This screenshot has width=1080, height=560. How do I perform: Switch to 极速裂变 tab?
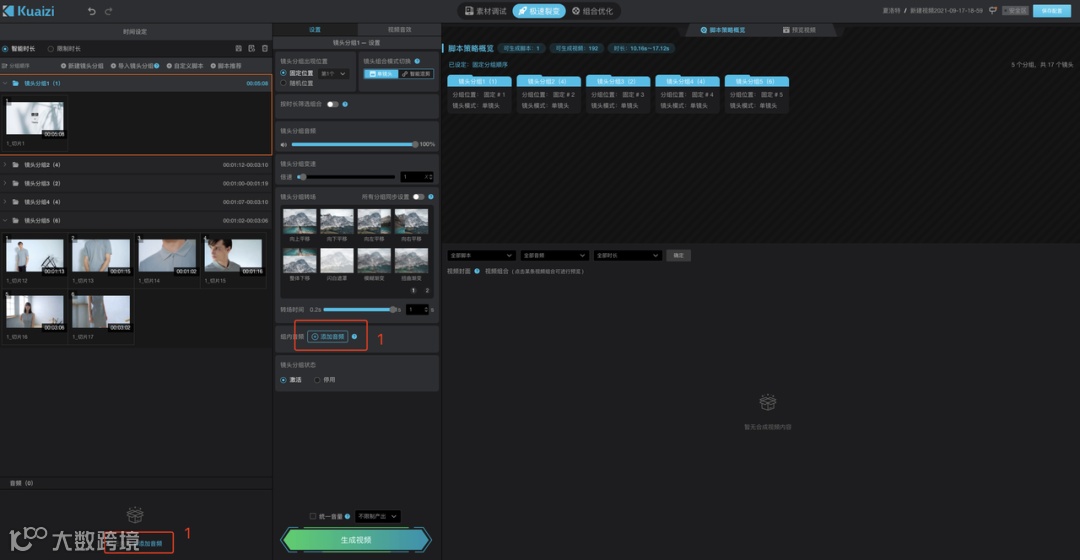tap(539, 11)
